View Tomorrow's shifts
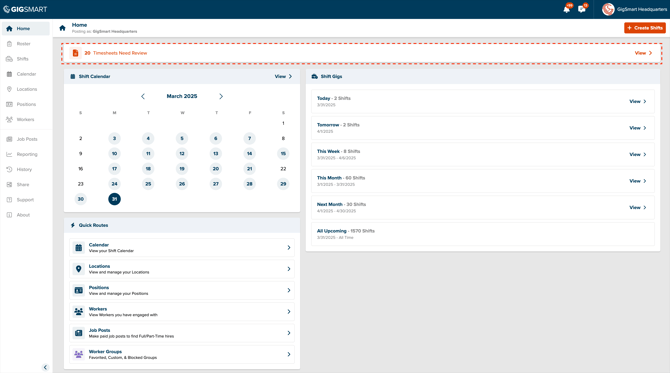Viewport: 670px width, 373px height. pyautogui.click(x=638, y=128)
